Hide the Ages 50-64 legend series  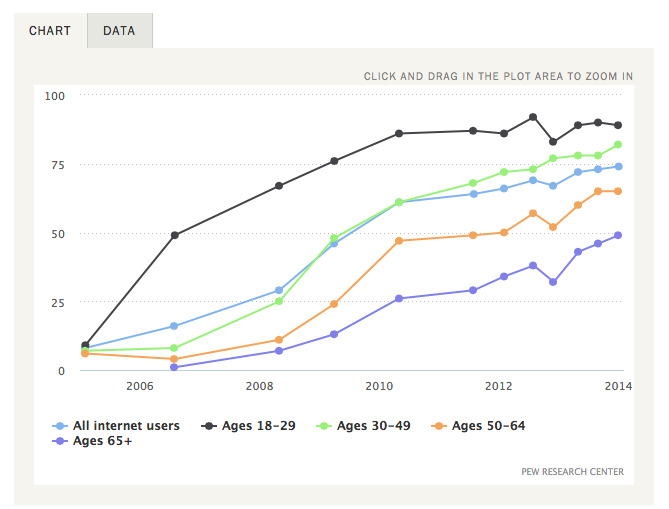pos(488,426)
